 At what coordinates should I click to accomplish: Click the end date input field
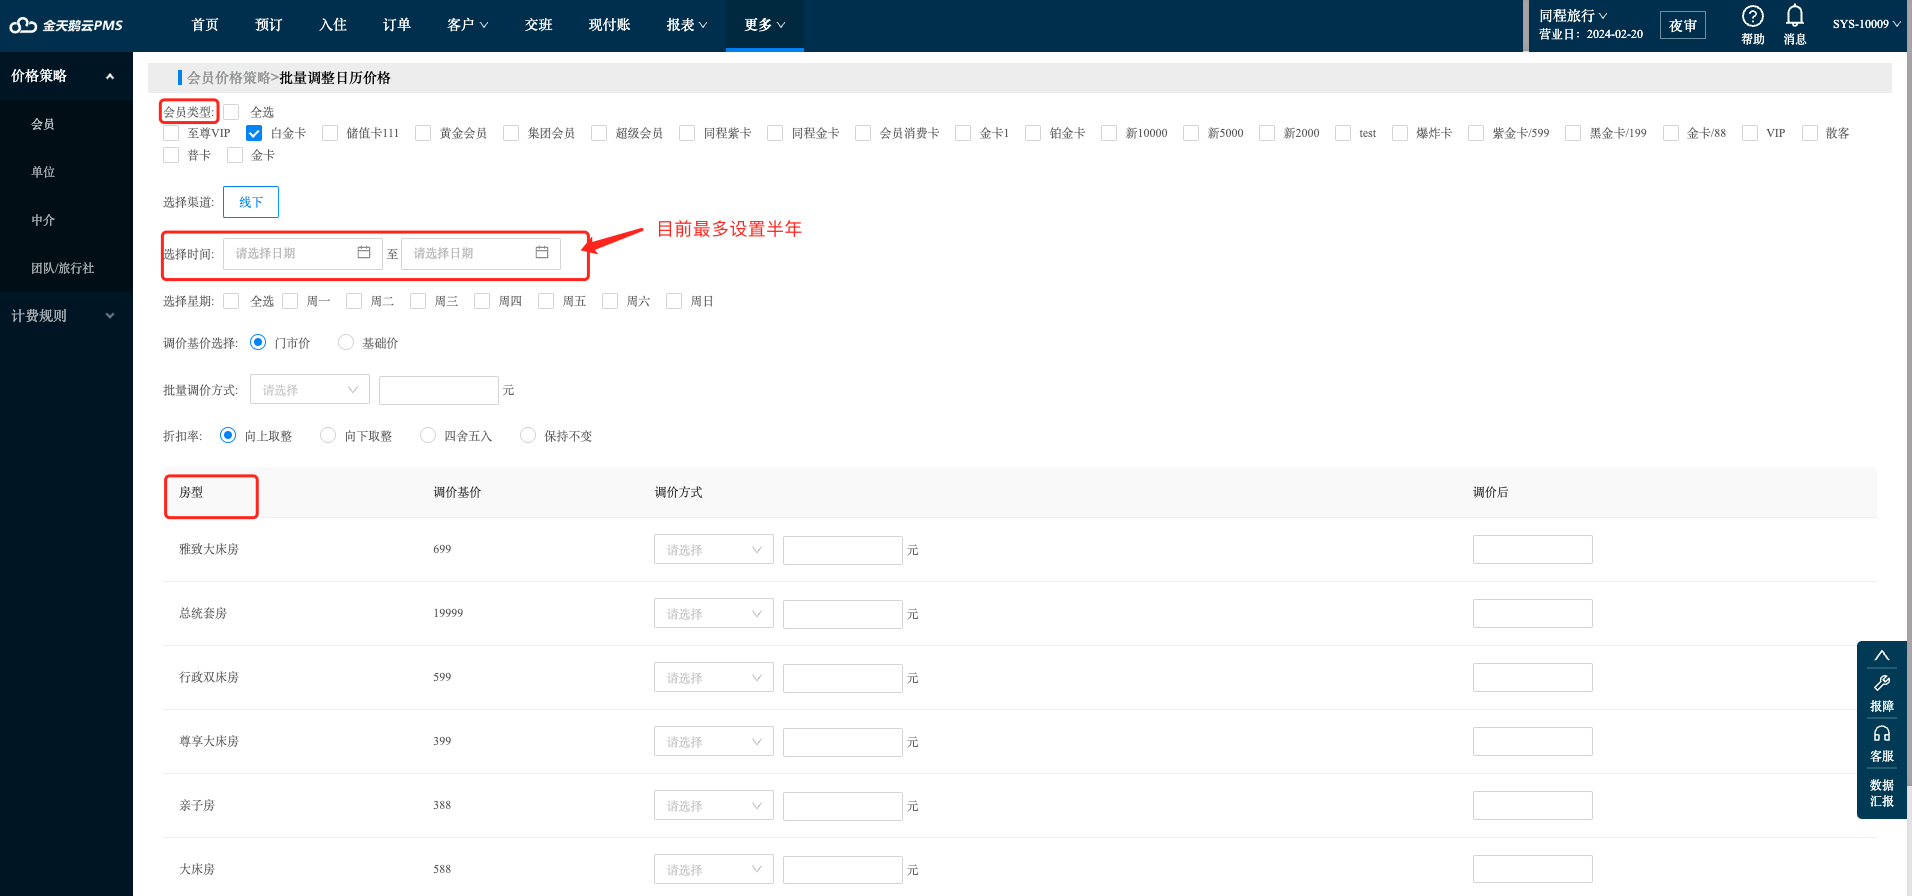coord(481,253)
